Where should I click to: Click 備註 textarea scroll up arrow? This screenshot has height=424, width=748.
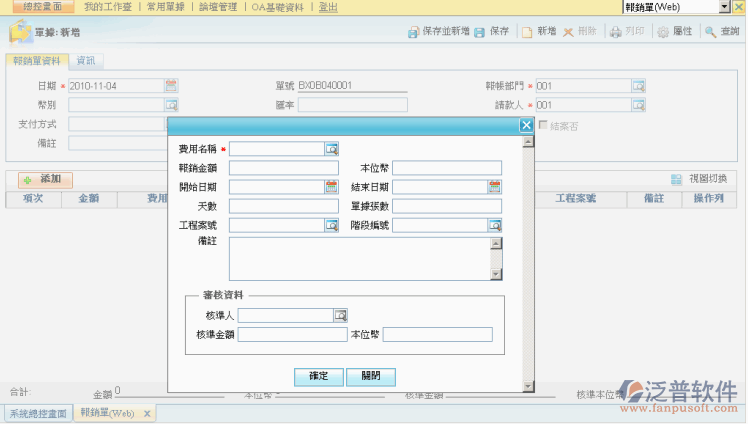tap(496, 243)
